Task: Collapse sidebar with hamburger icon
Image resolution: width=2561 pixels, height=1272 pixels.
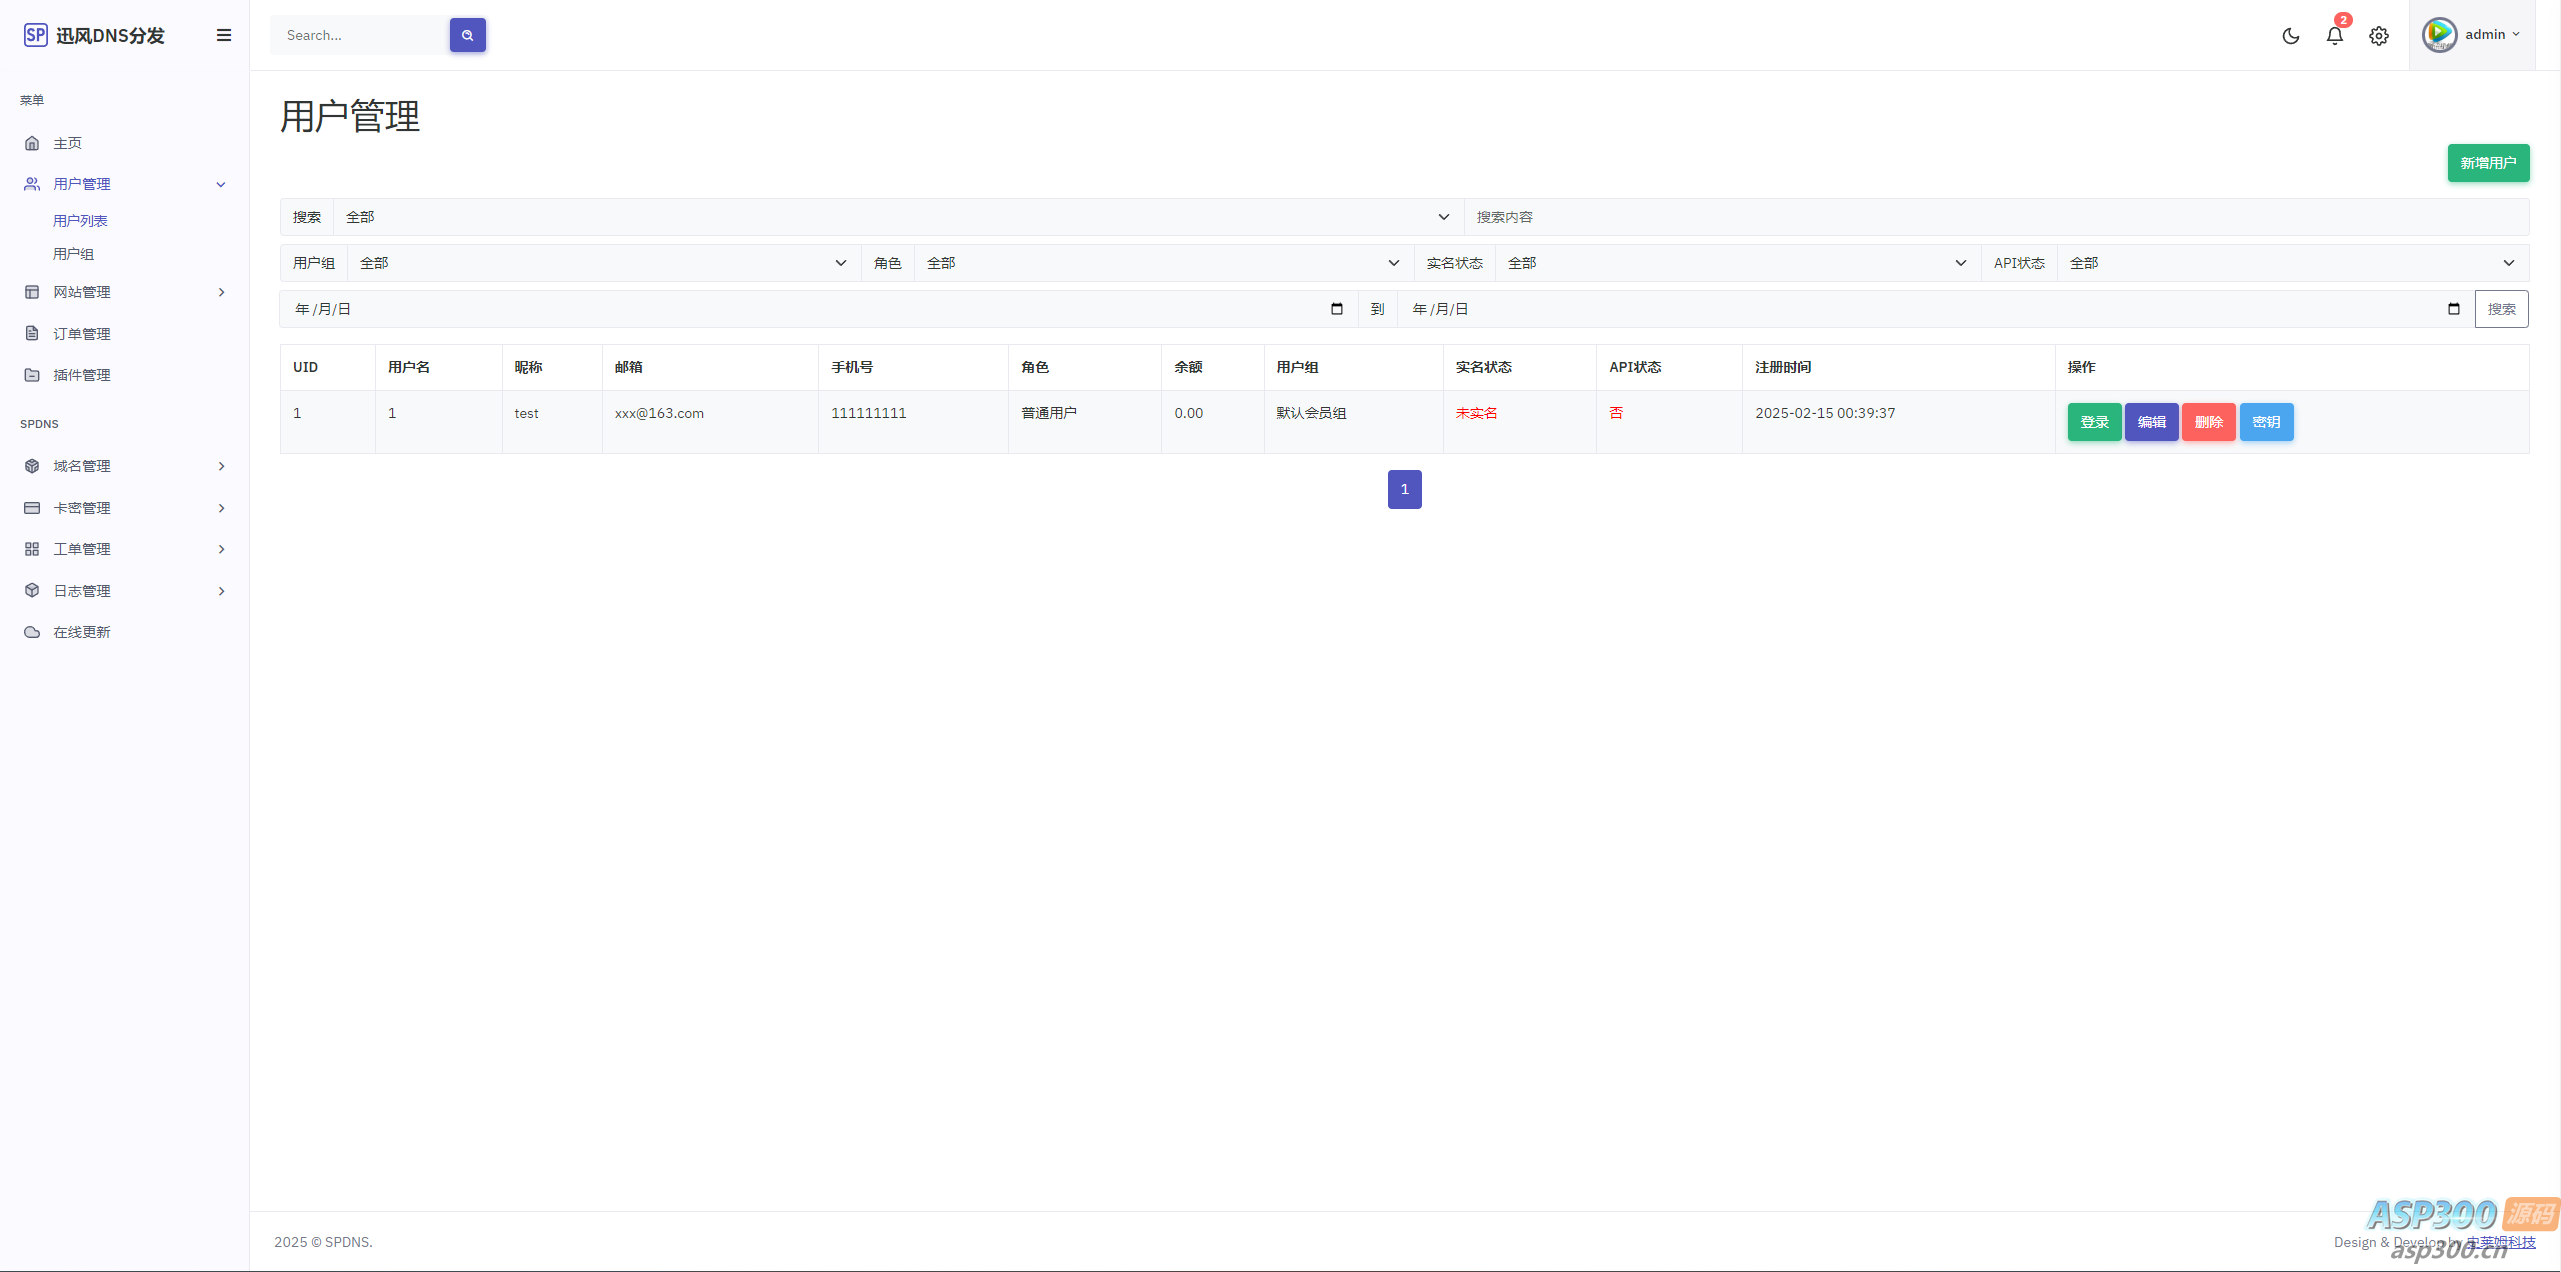Action: click(224, 35)
